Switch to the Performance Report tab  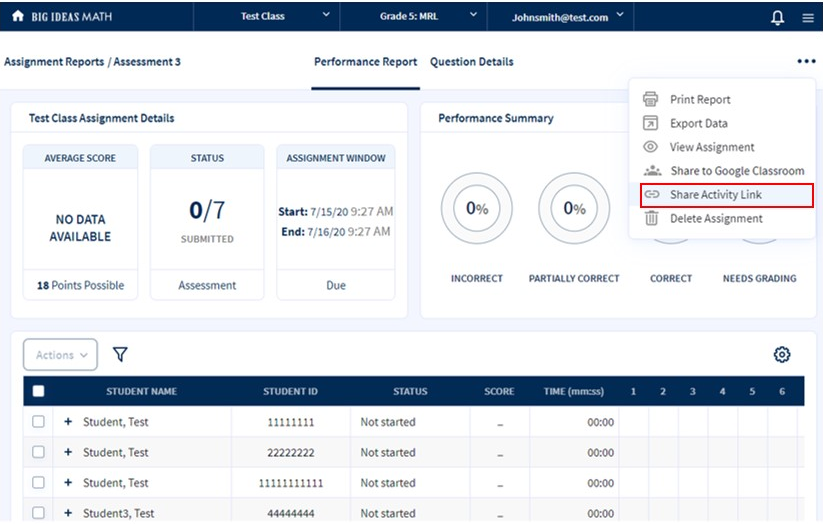(x=365, y=62)
